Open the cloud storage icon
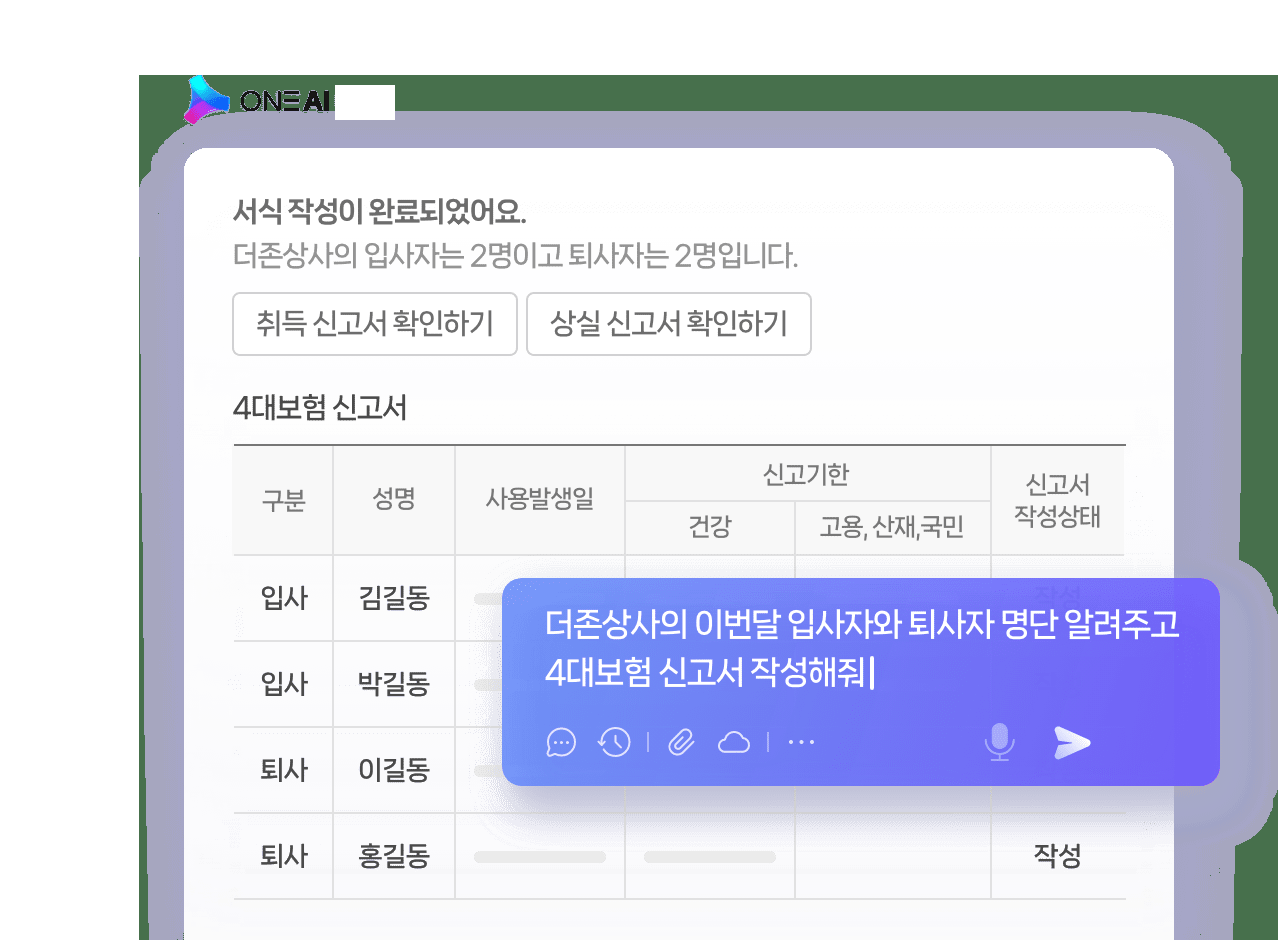This screenshot has width=1280, height=940. (734, 742)
